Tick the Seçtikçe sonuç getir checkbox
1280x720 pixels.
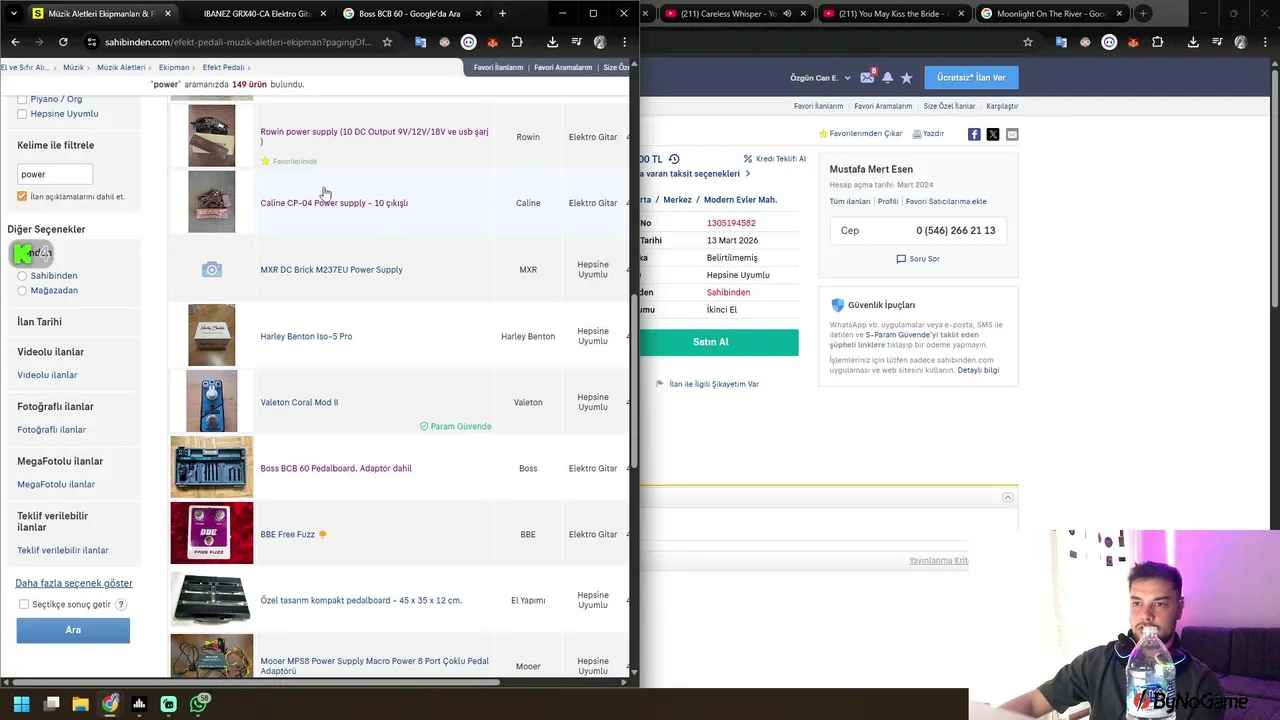24,604
